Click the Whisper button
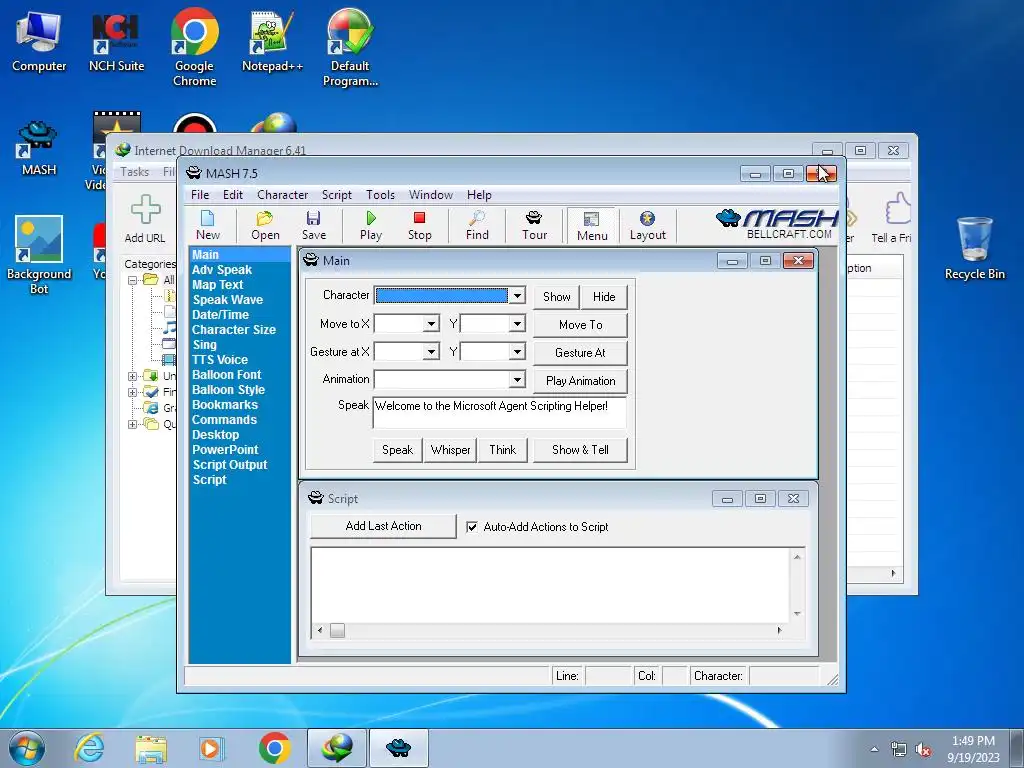The image size is (1024, 768). 450,450
